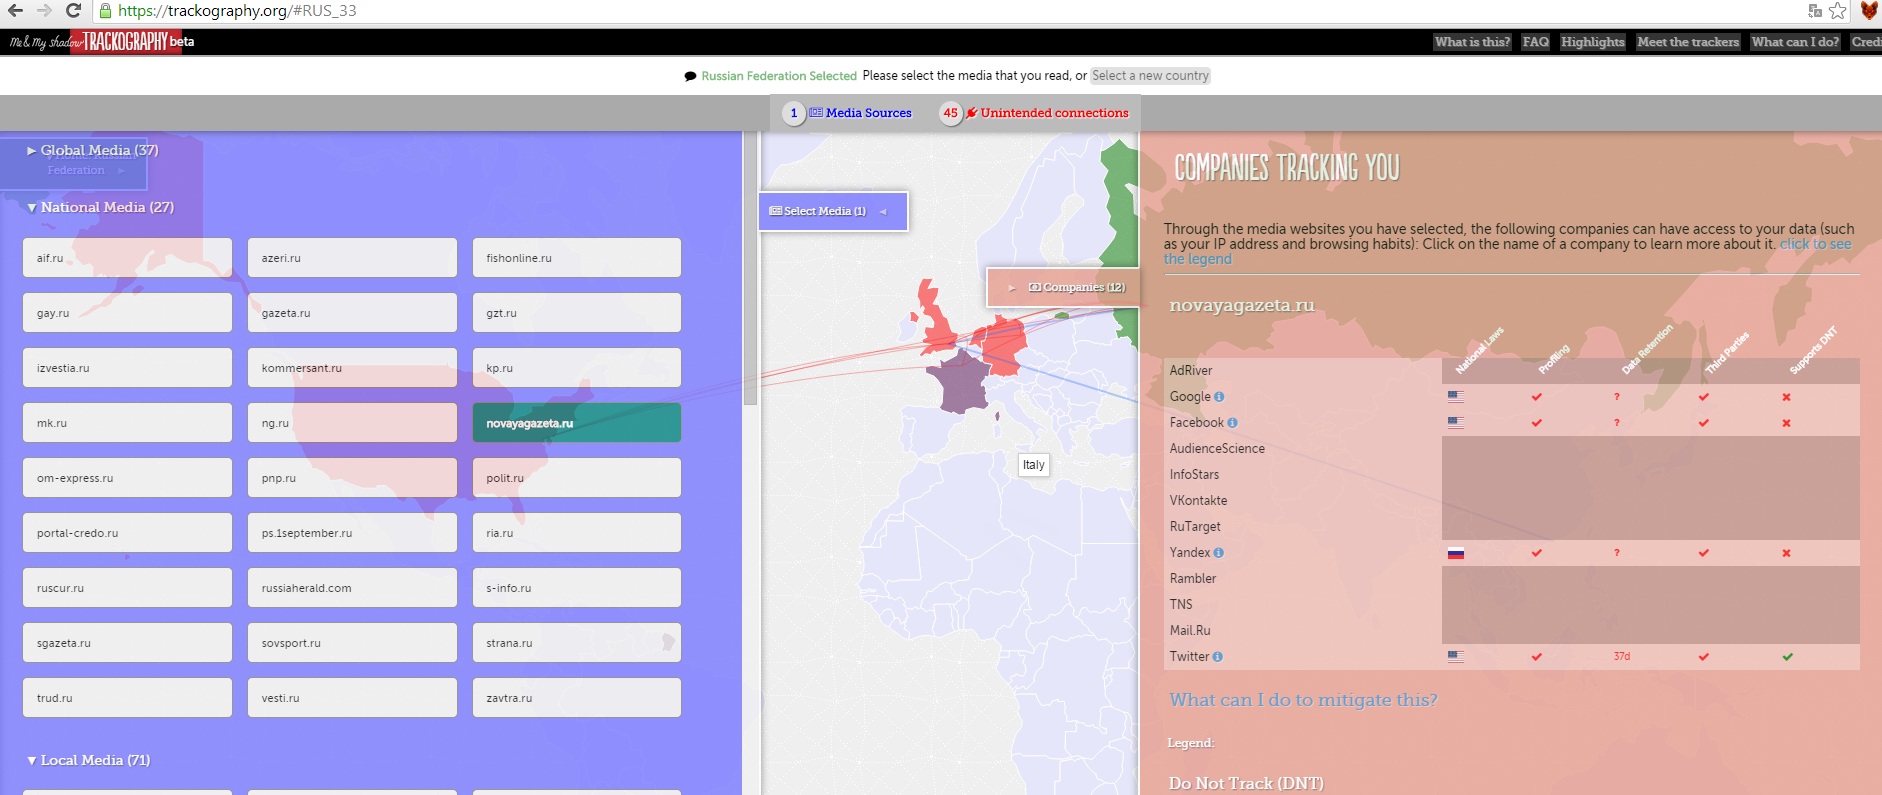Select the kommersant.ru media source
This screenshot has height=795, width=1882.
point(352,368)
